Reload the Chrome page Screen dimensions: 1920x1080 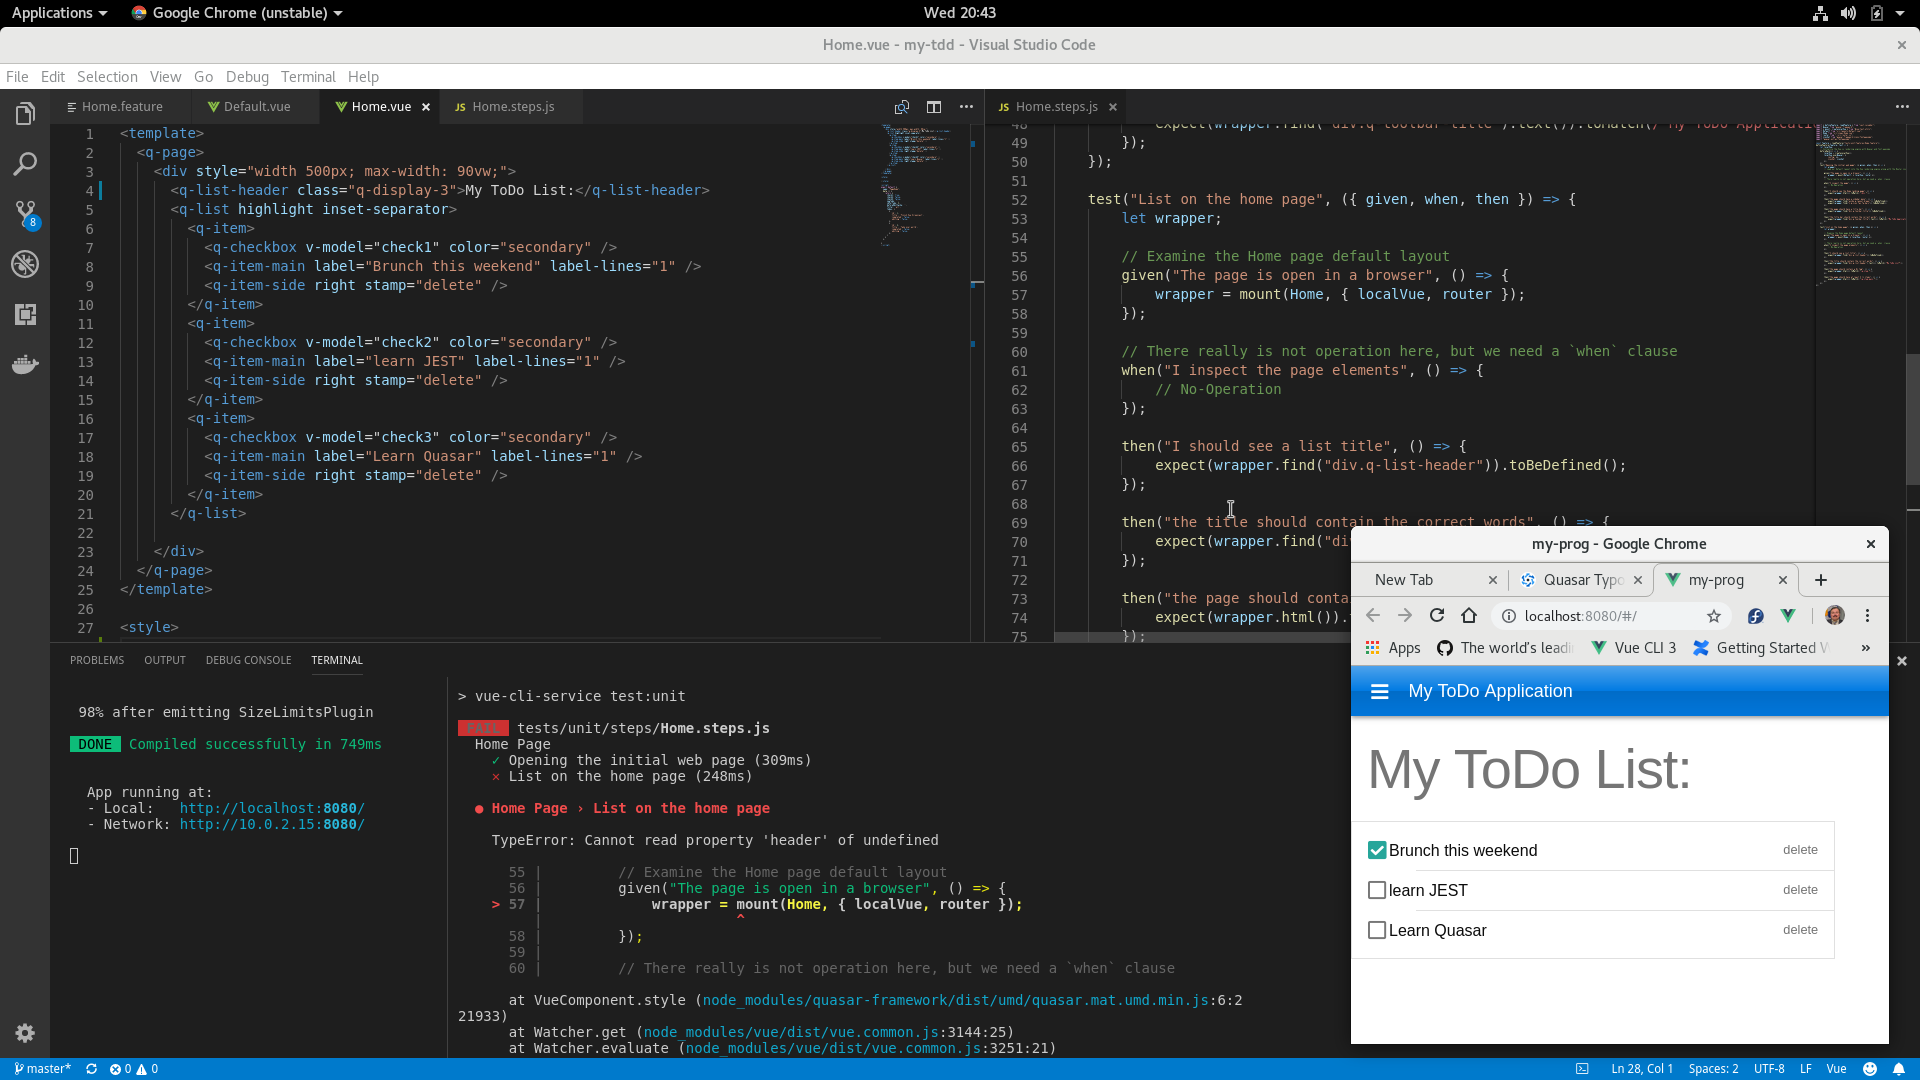tap(1437, 616)
